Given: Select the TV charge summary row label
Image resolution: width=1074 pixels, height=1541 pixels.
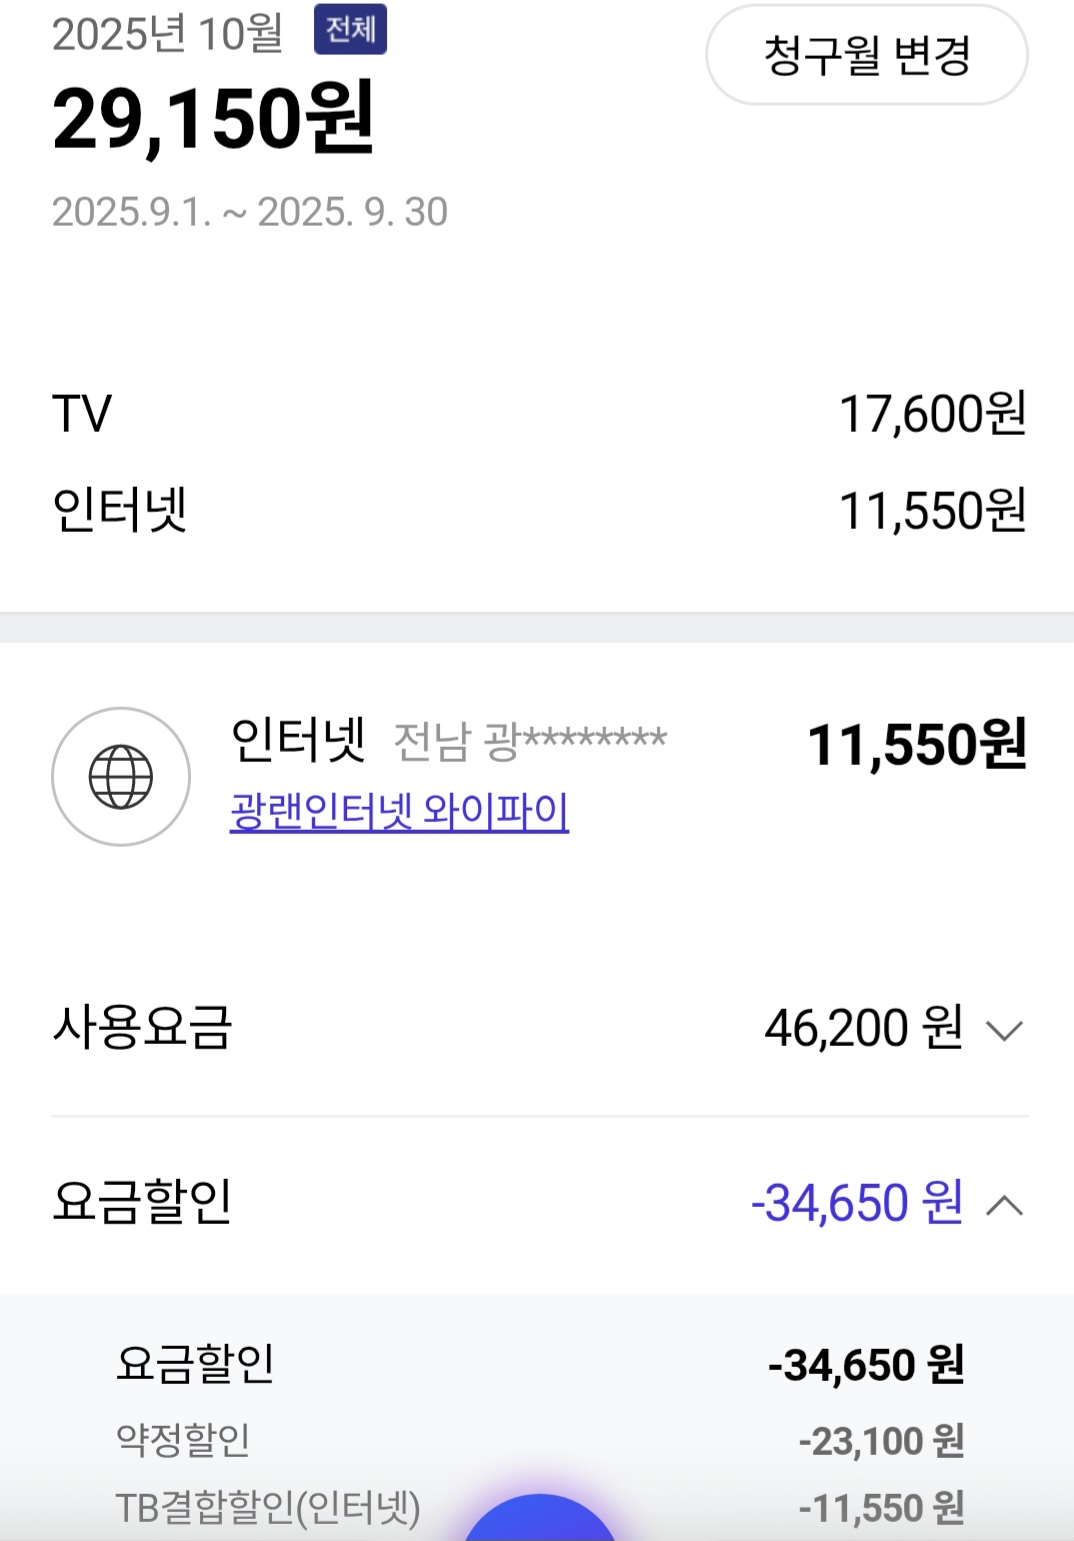Looking at the screenshot, I should click(x=82, y=414).
